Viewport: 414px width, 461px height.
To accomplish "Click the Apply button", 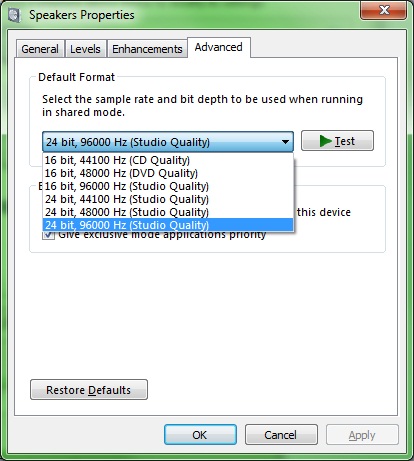I will click(362, 435).
